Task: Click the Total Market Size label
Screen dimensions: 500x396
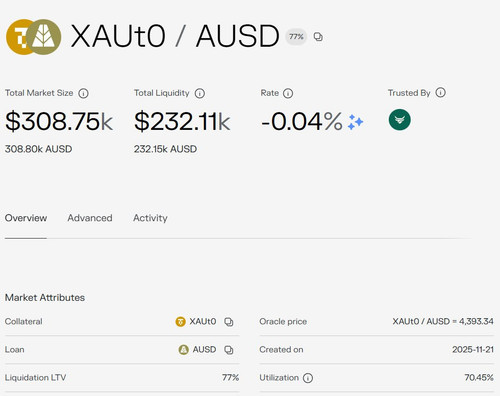Action: tap(39, 93)
